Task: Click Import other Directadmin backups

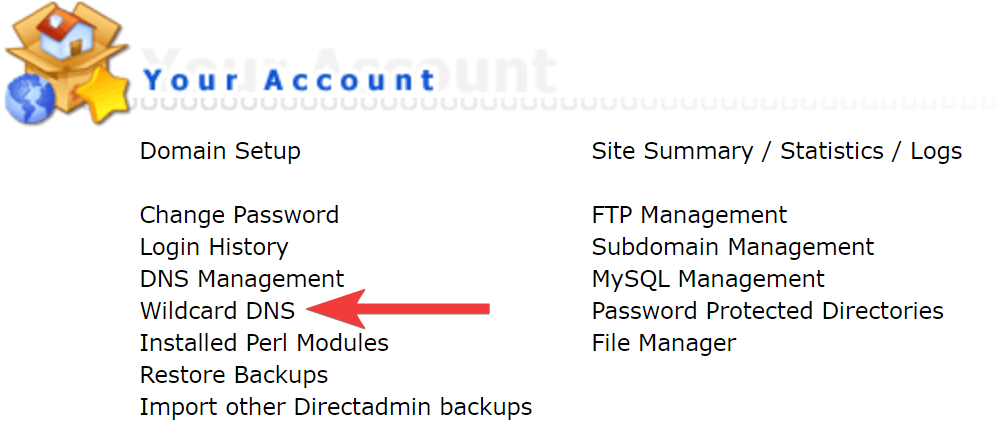Action: click(x=336, y=407)
